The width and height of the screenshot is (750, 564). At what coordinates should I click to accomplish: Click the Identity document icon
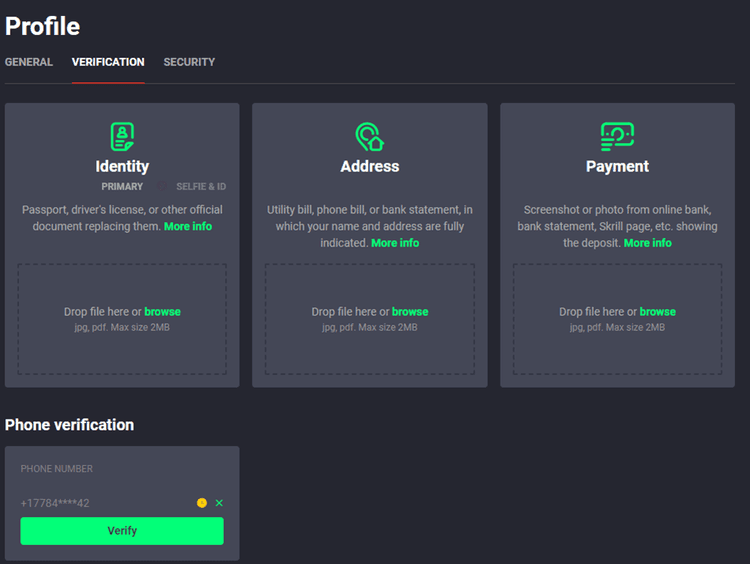pyautogui.click(x=122, y=136)
